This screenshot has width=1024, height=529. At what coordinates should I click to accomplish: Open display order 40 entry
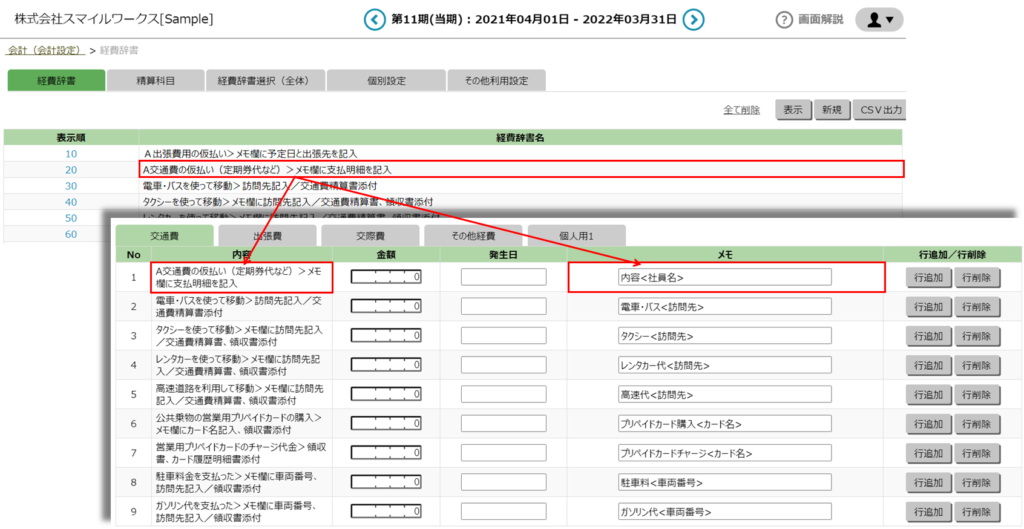coord(71,202)
